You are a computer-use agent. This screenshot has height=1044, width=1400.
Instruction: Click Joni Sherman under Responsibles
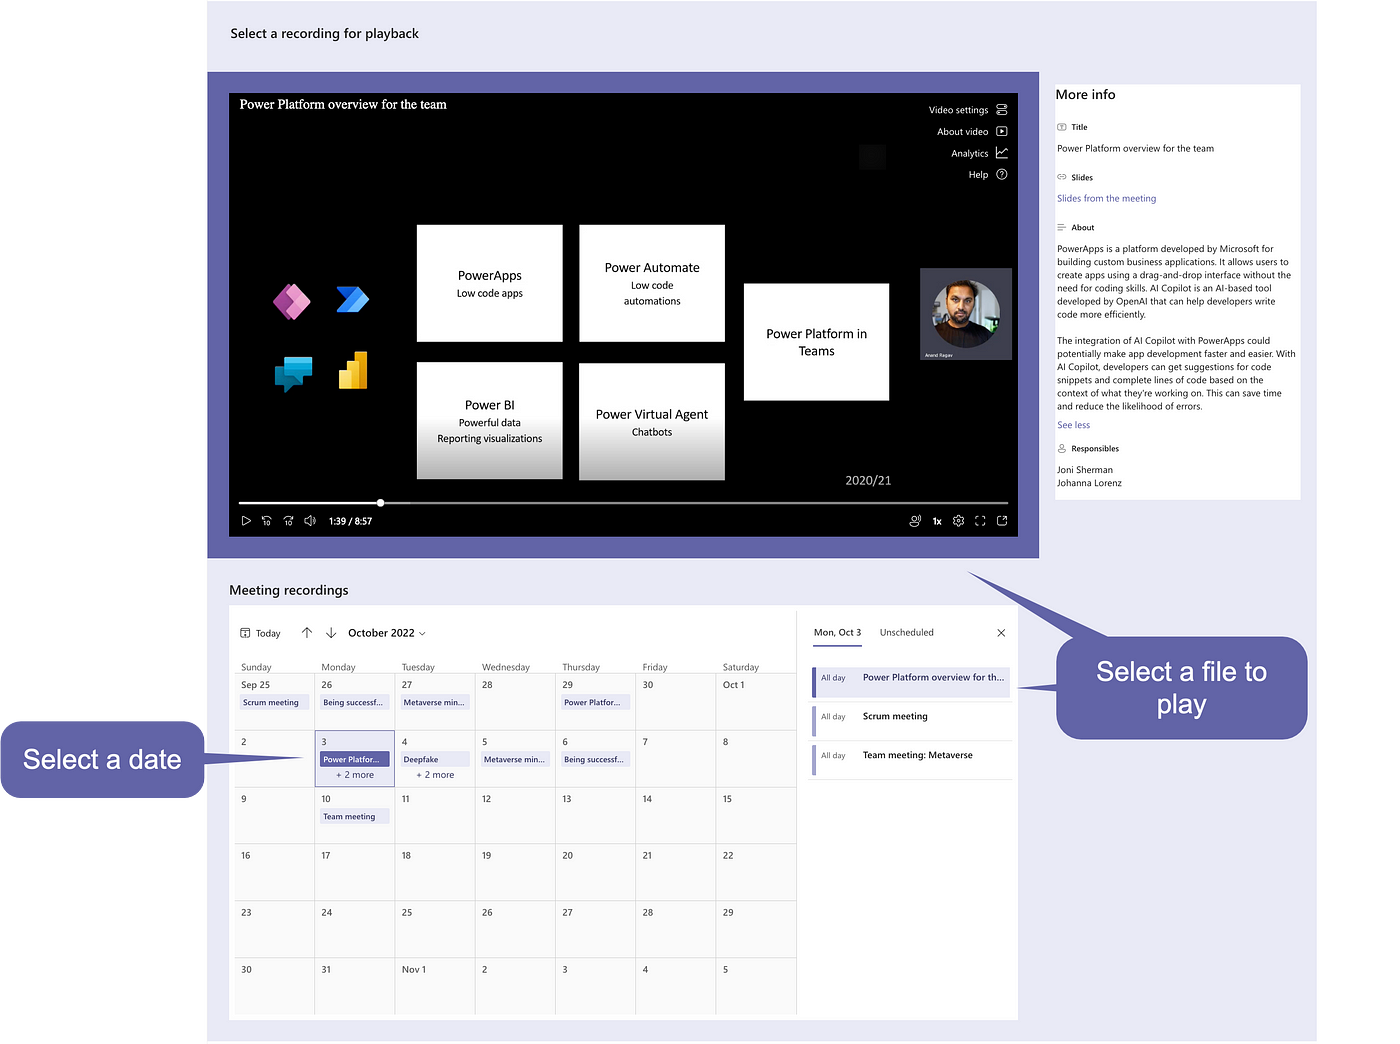click(x=1085, y=470)
